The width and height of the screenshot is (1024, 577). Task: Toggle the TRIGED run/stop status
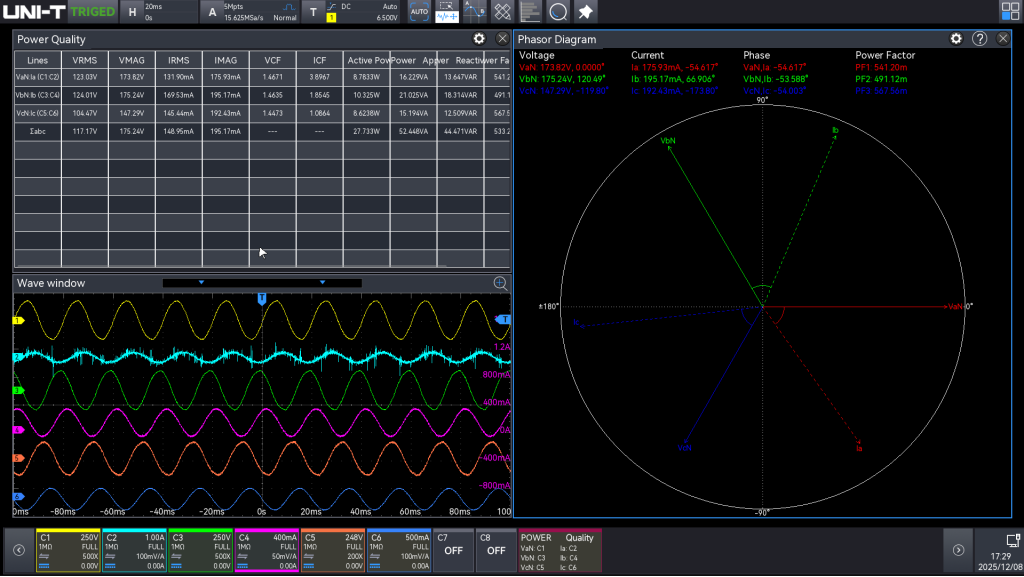(x=93, y=12)
